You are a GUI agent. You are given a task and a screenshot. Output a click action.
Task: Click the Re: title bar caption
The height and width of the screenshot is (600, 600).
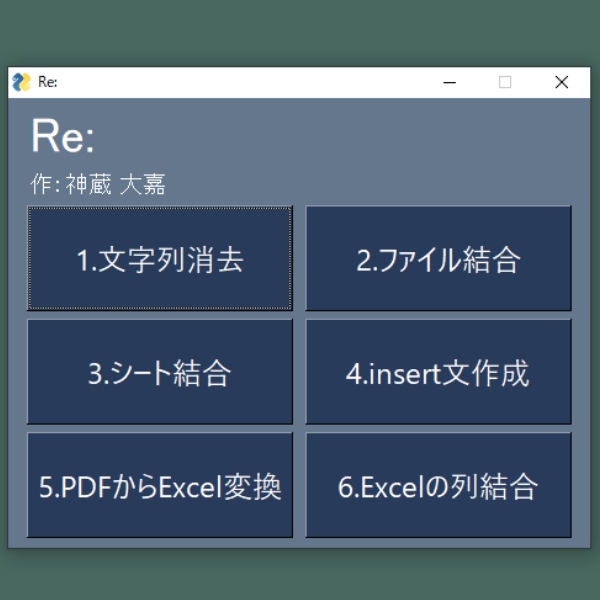(x=48, y=82)
